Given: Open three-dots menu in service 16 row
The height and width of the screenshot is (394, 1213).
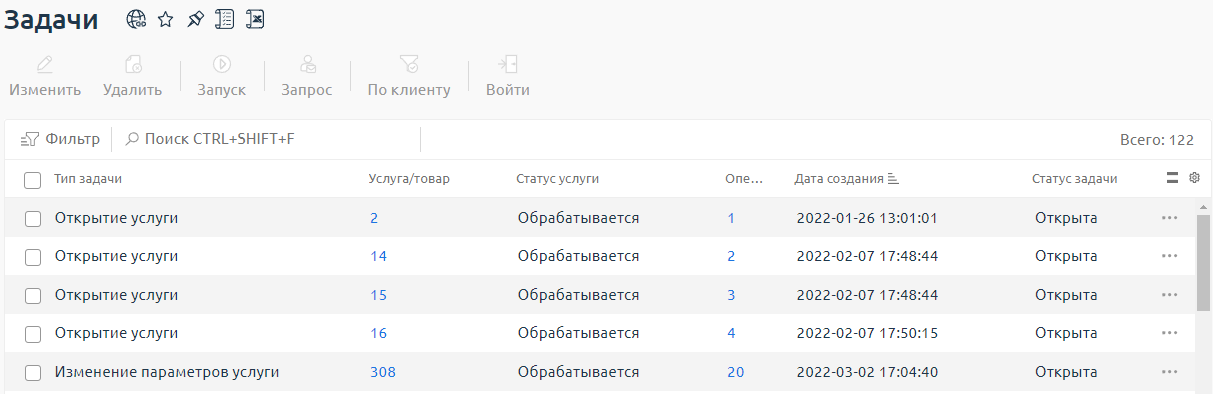Looking at the screenshot, I should coord(1170,333).
